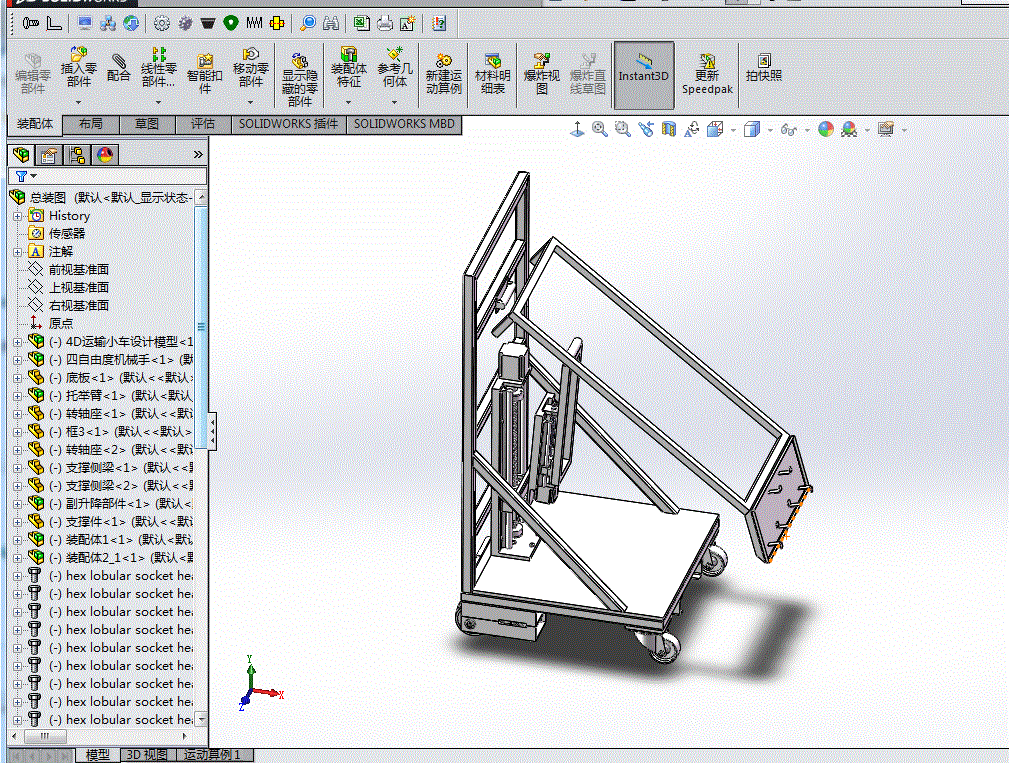Open dropdown arrow under Linear Component Pattern
Image resolution: width=1009 pixels, height=763 pixels.
158,102
